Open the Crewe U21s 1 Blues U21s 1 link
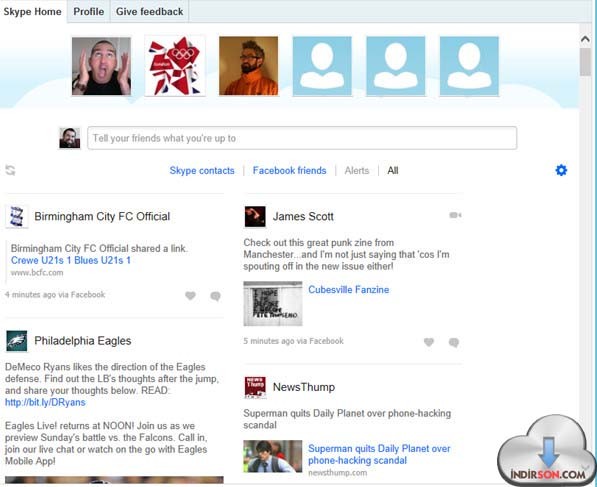Screen dimensions: 597x487 [x=71, y=260]
